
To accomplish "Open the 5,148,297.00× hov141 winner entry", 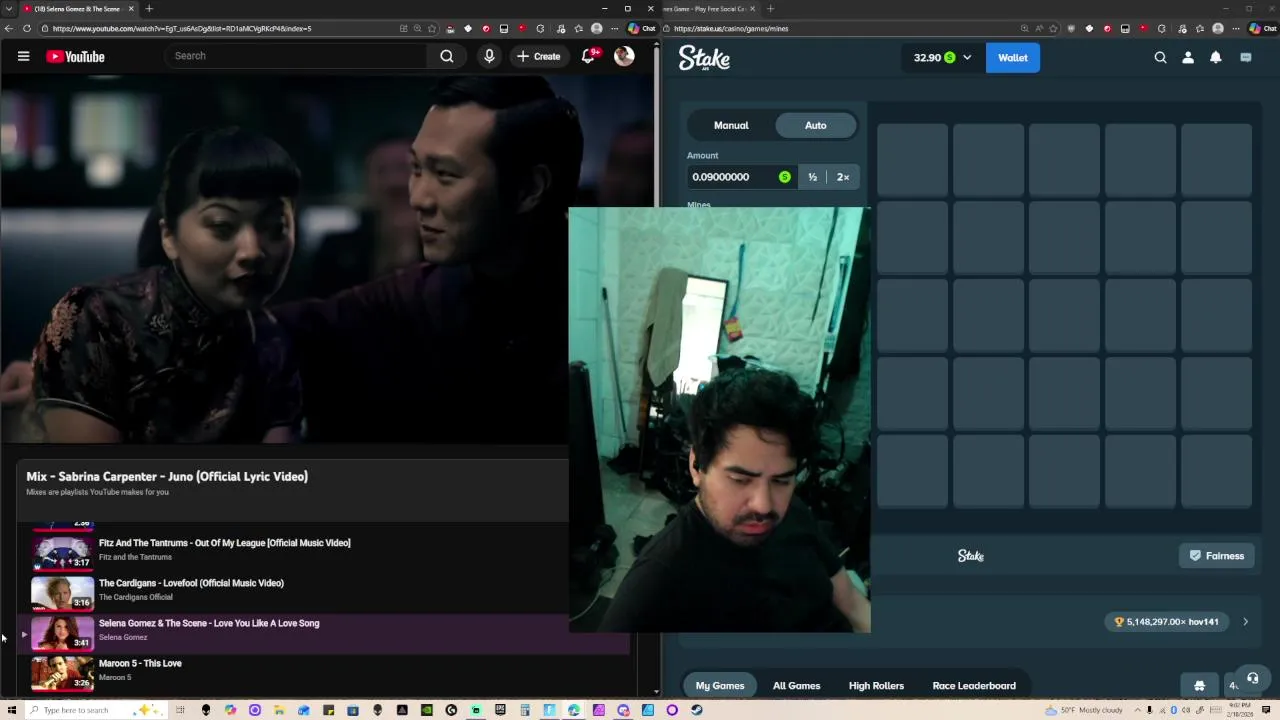I will 1167,622.
